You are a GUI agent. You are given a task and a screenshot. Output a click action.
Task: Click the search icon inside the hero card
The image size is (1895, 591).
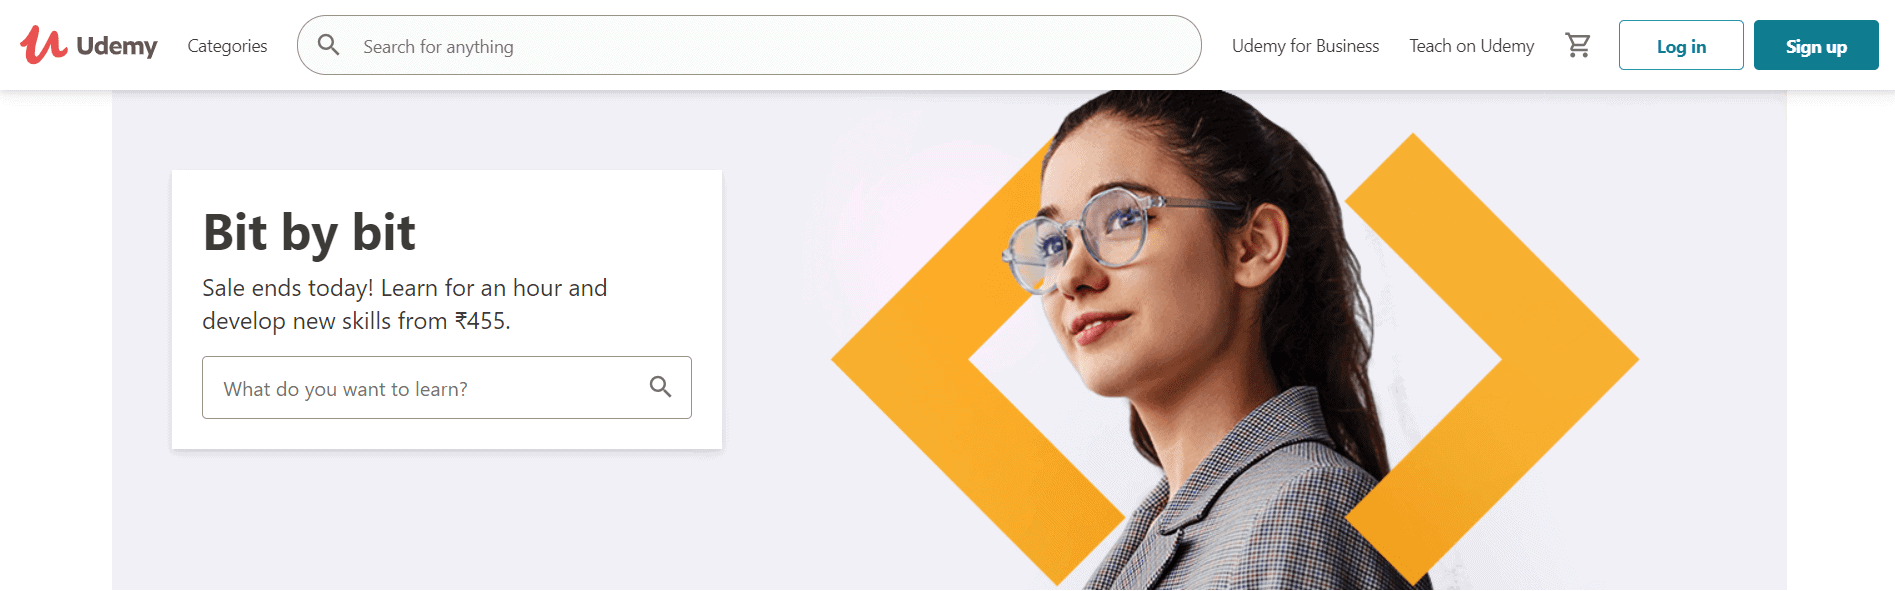(660, 387)
